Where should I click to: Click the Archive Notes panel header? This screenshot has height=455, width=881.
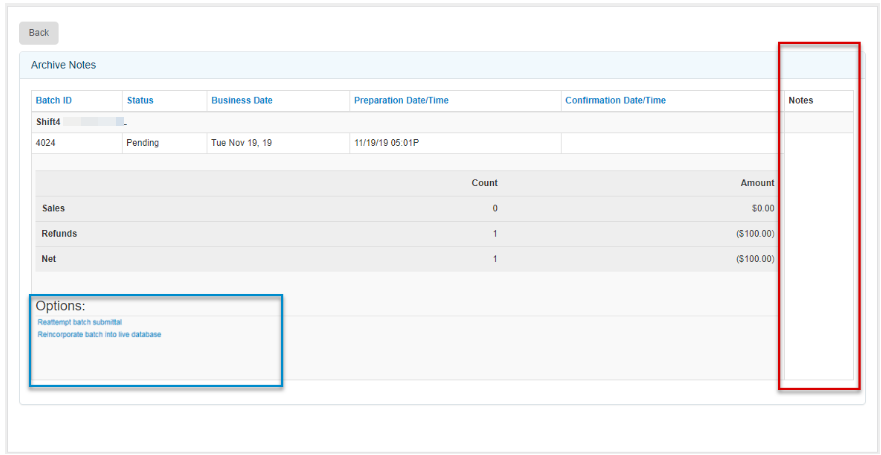(64, 65)
